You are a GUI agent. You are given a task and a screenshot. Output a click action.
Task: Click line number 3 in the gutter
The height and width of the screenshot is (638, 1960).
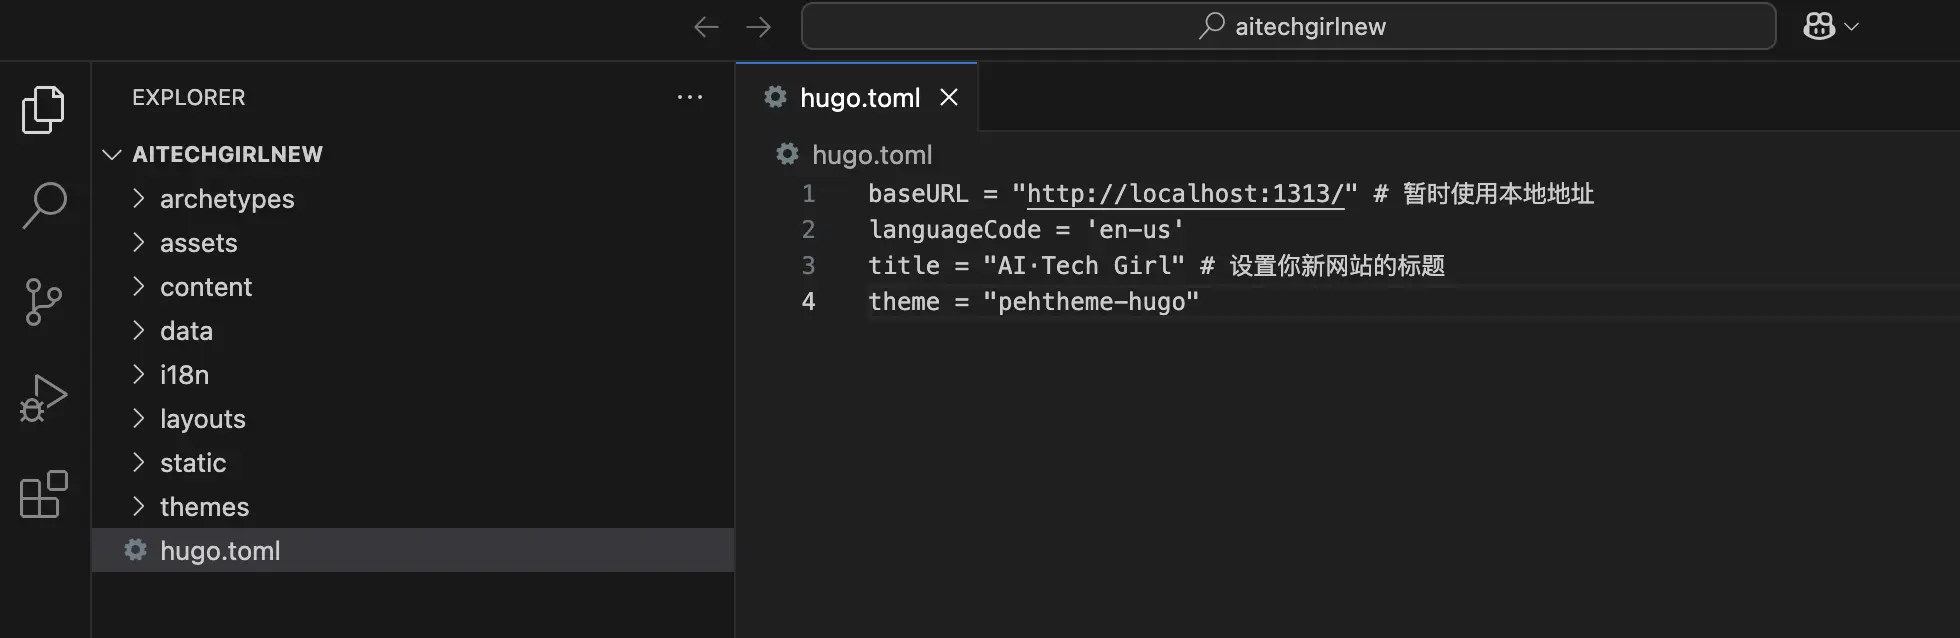click(809, 266)
